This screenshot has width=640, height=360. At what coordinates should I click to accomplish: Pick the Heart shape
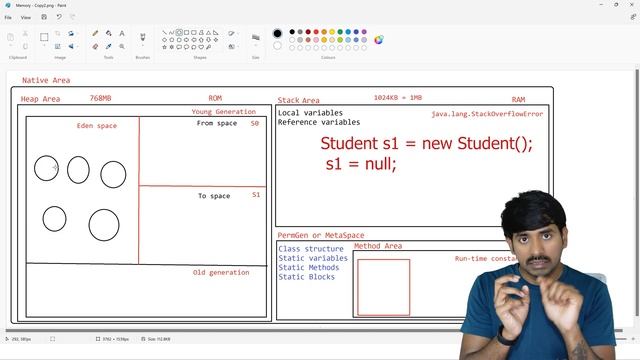click(x=201, y=47)
